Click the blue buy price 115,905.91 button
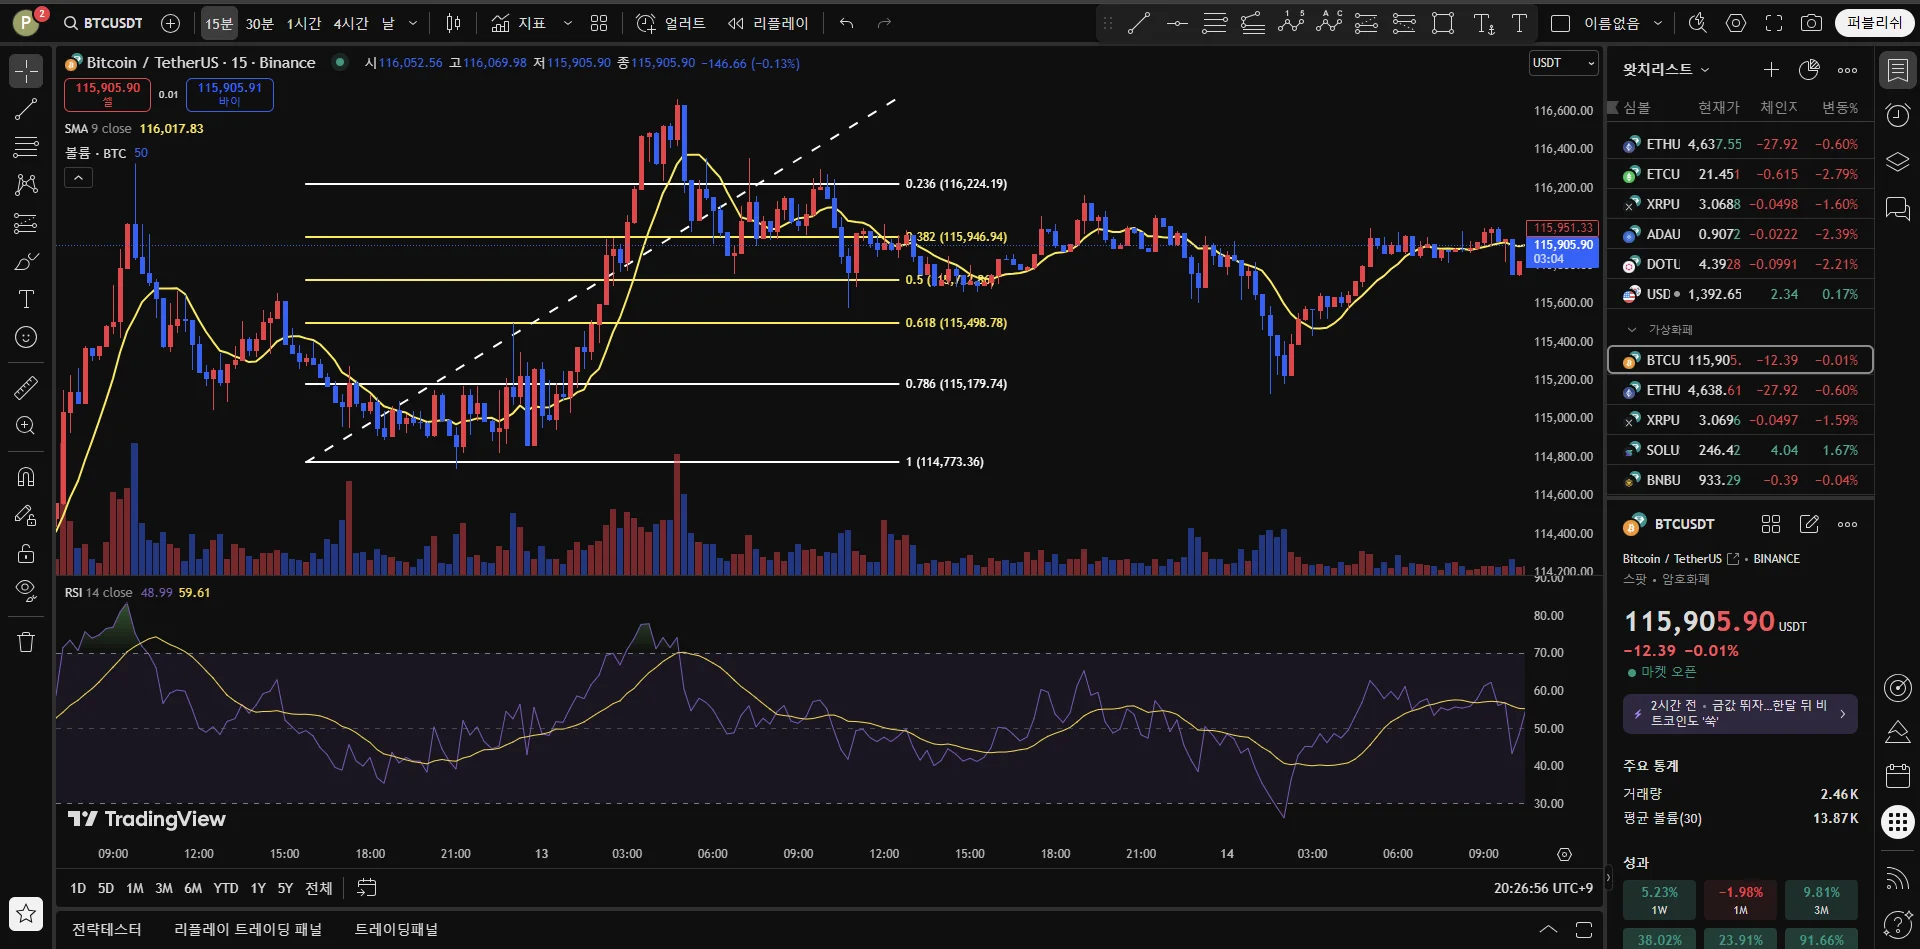This screenshot has width=1920, height=949. click(x=229, y=94)
